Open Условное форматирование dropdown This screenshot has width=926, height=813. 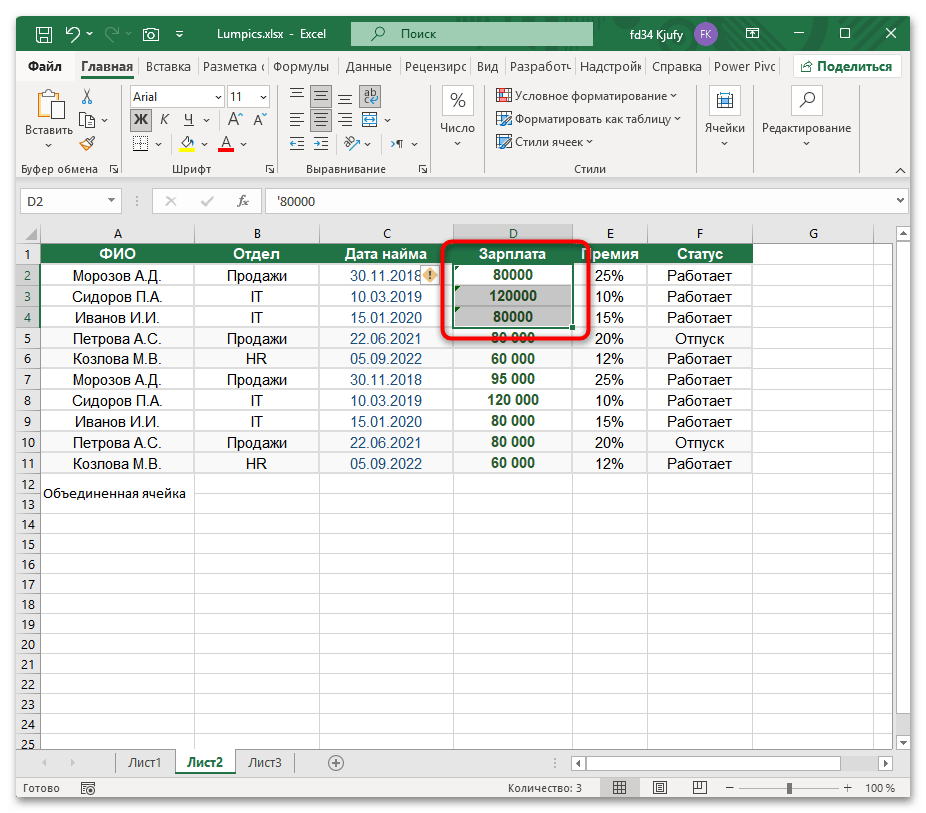587,96
